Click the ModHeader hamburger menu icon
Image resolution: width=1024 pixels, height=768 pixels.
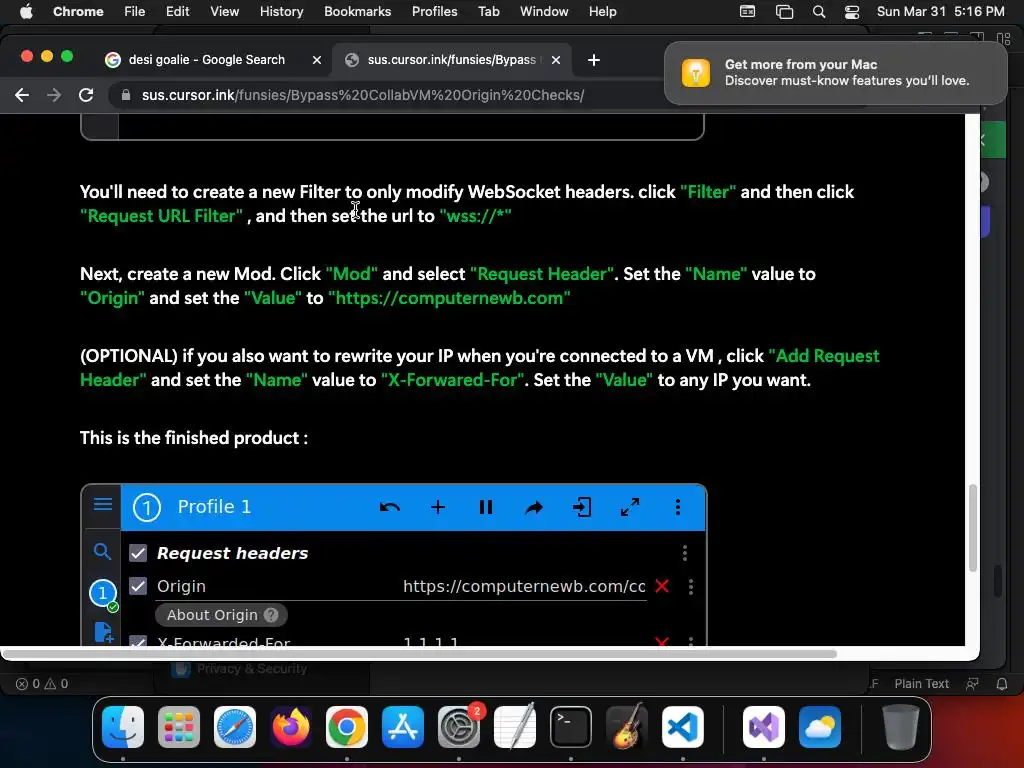103,505
